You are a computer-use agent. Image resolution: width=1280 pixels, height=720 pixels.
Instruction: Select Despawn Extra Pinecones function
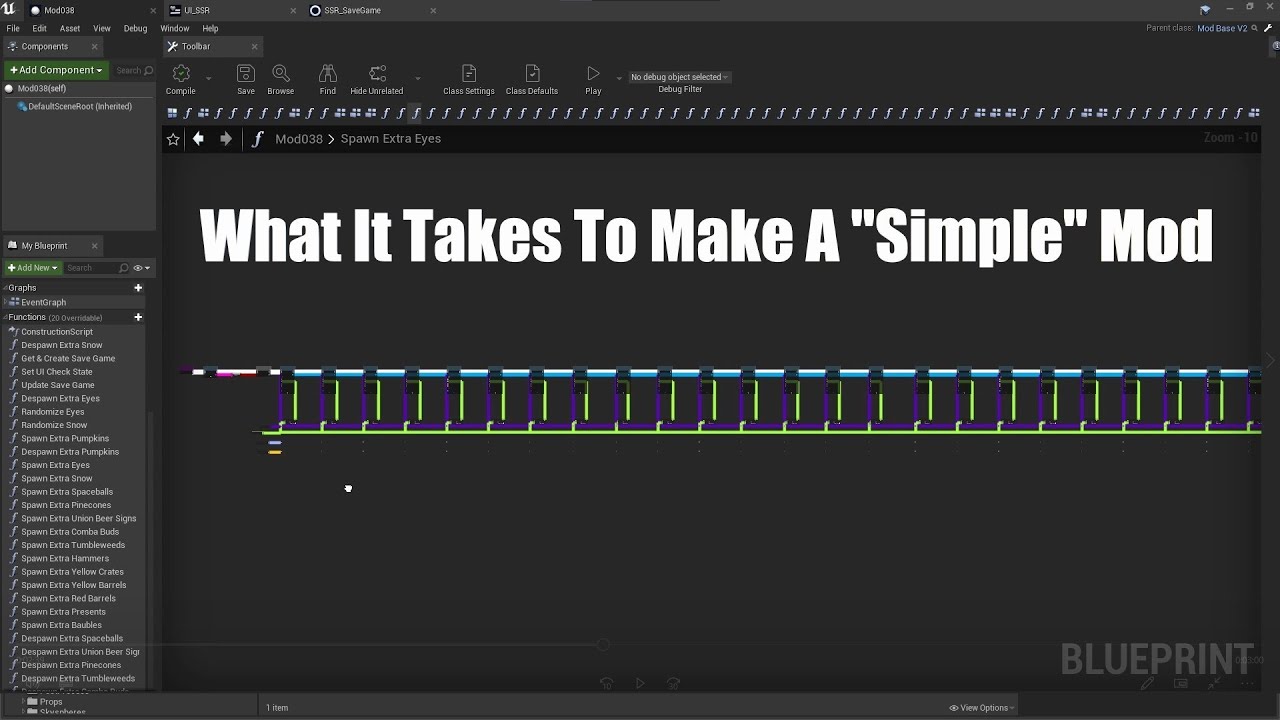click(71, 665)
